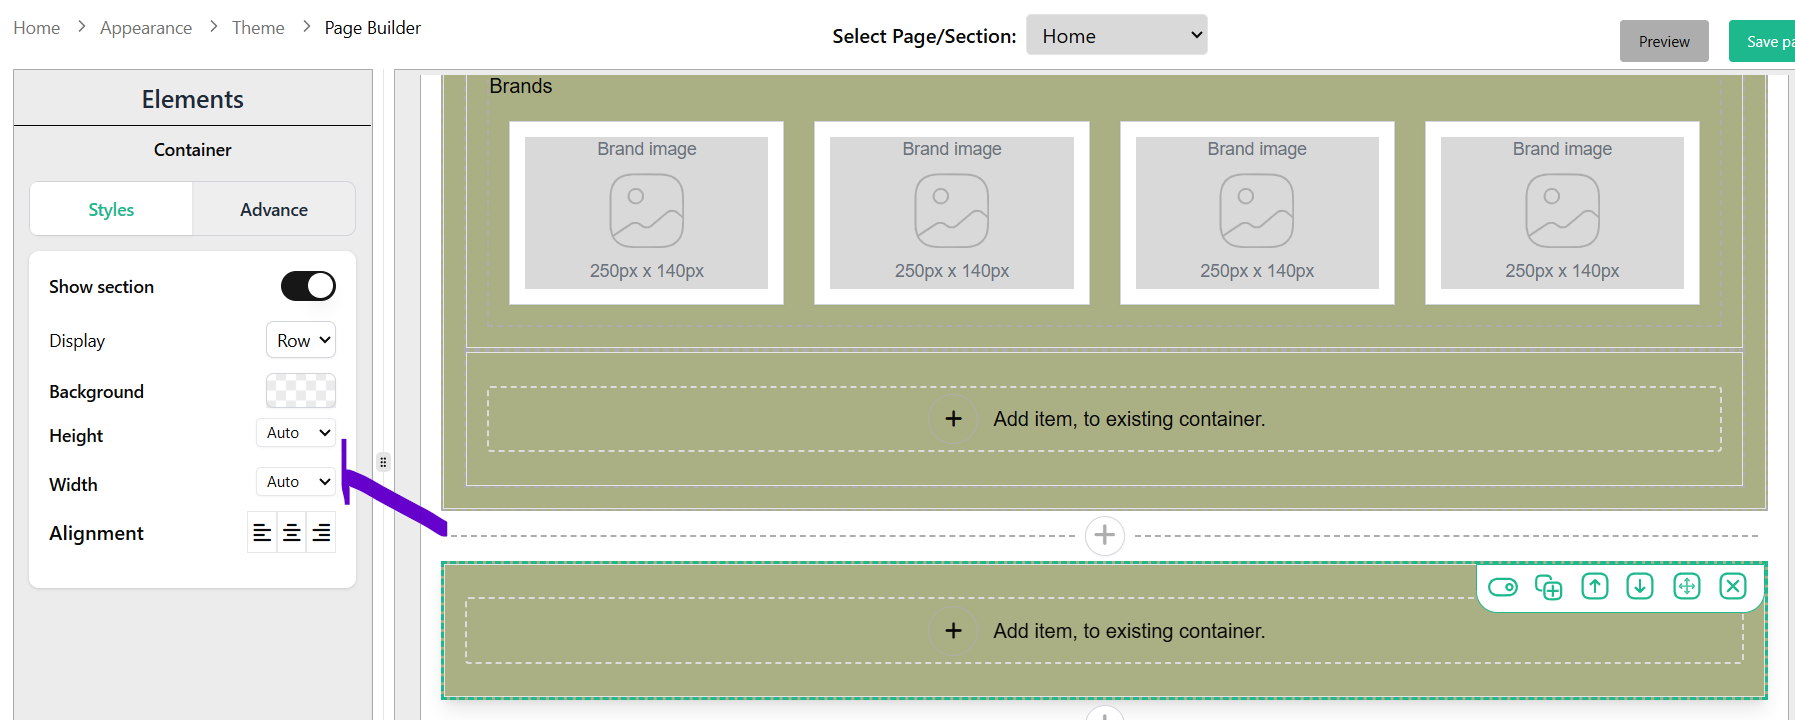Align content center
1795x720 pixels.
[x=291, y=533]
